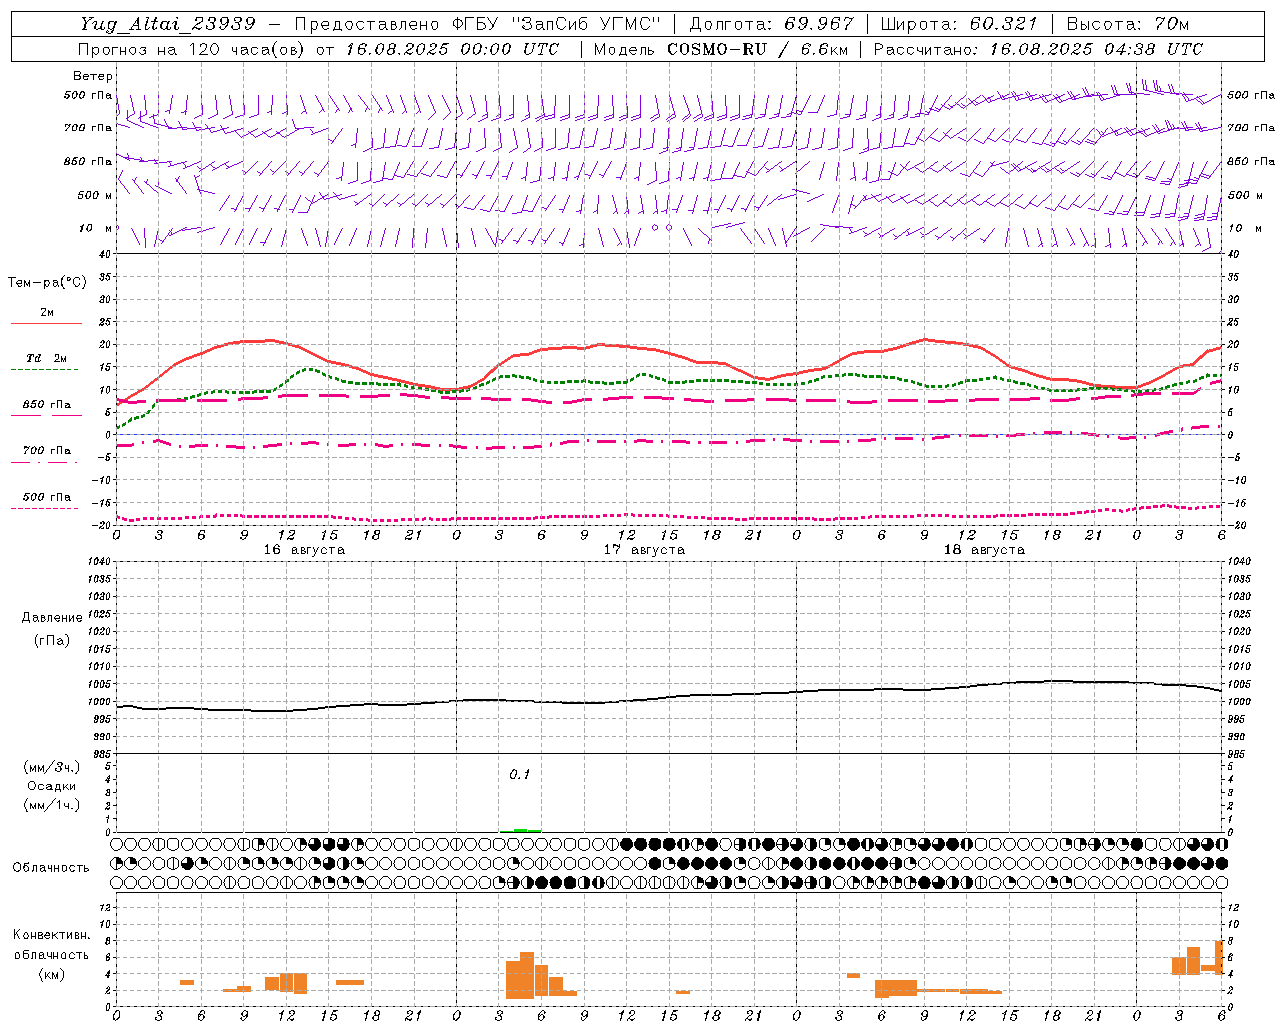
Task: Click the '16 августа' date label
Action: pyautogui.click(x=304, y=550)
